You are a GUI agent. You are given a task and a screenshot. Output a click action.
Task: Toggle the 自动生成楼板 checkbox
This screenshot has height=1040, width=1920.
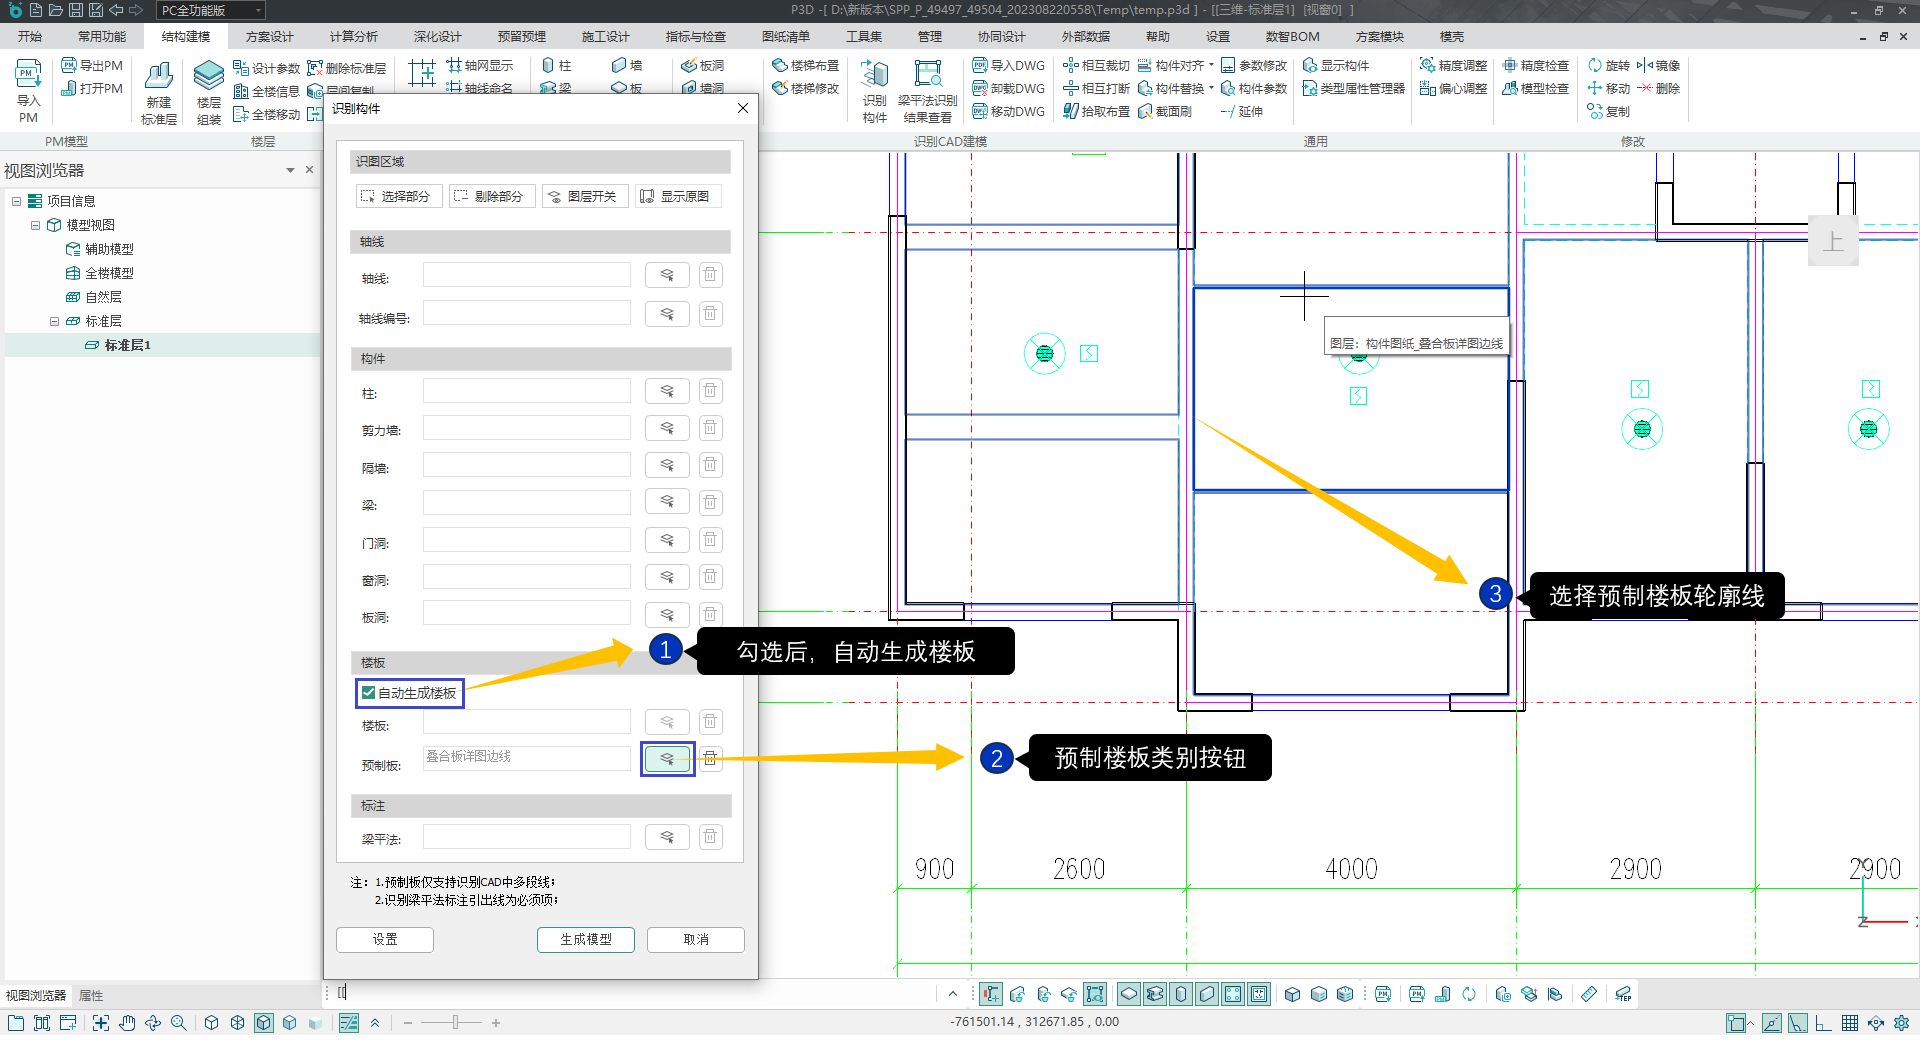coord(369,693)
